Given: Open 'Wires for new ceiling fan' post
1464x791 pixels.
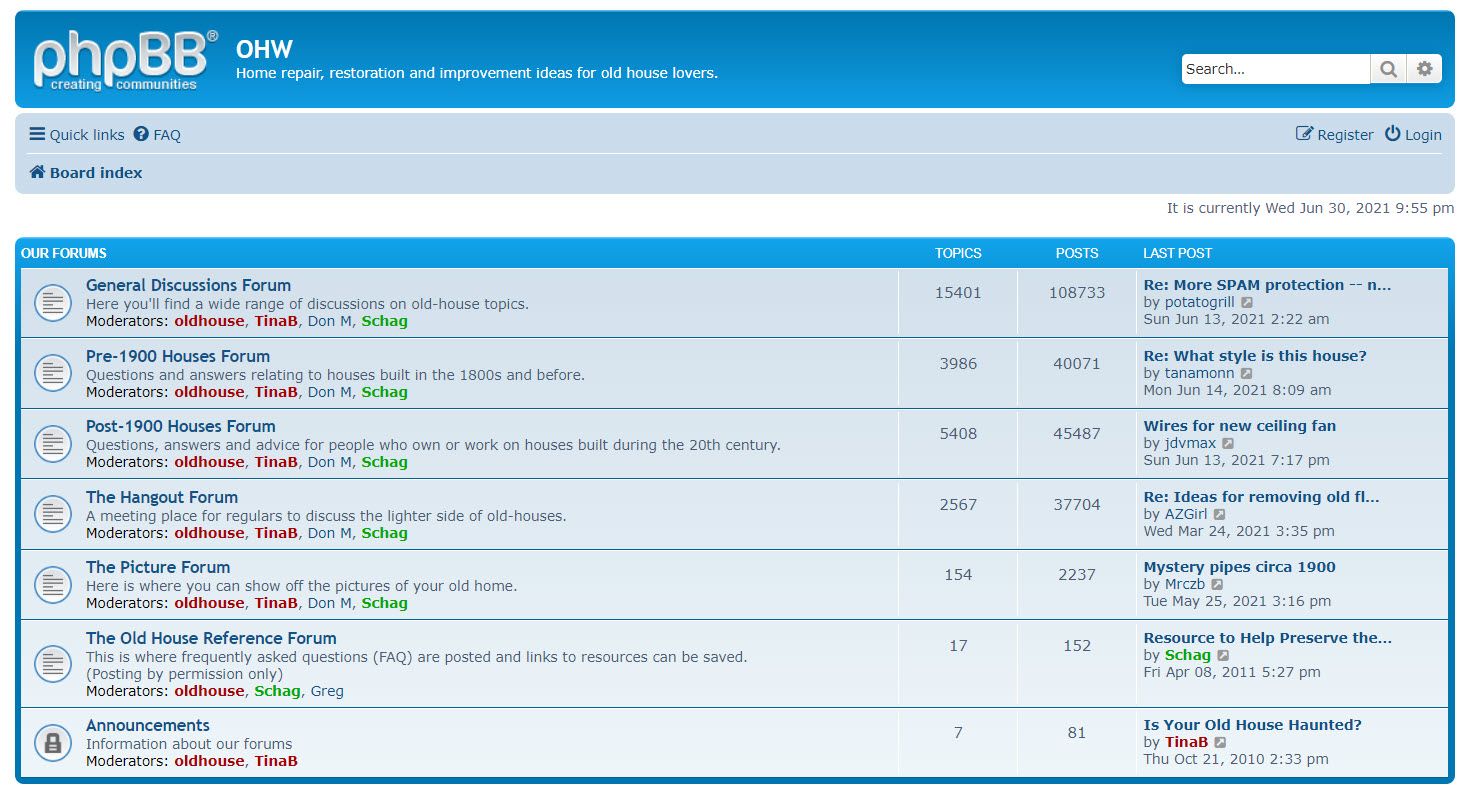Looking at the screenshot, I should 1240,426.
